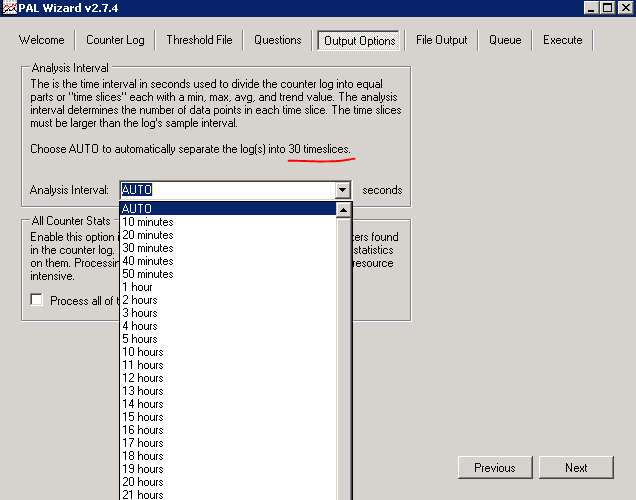
Task: Pick the 20 hours option
Action: [x=228, y=481]
